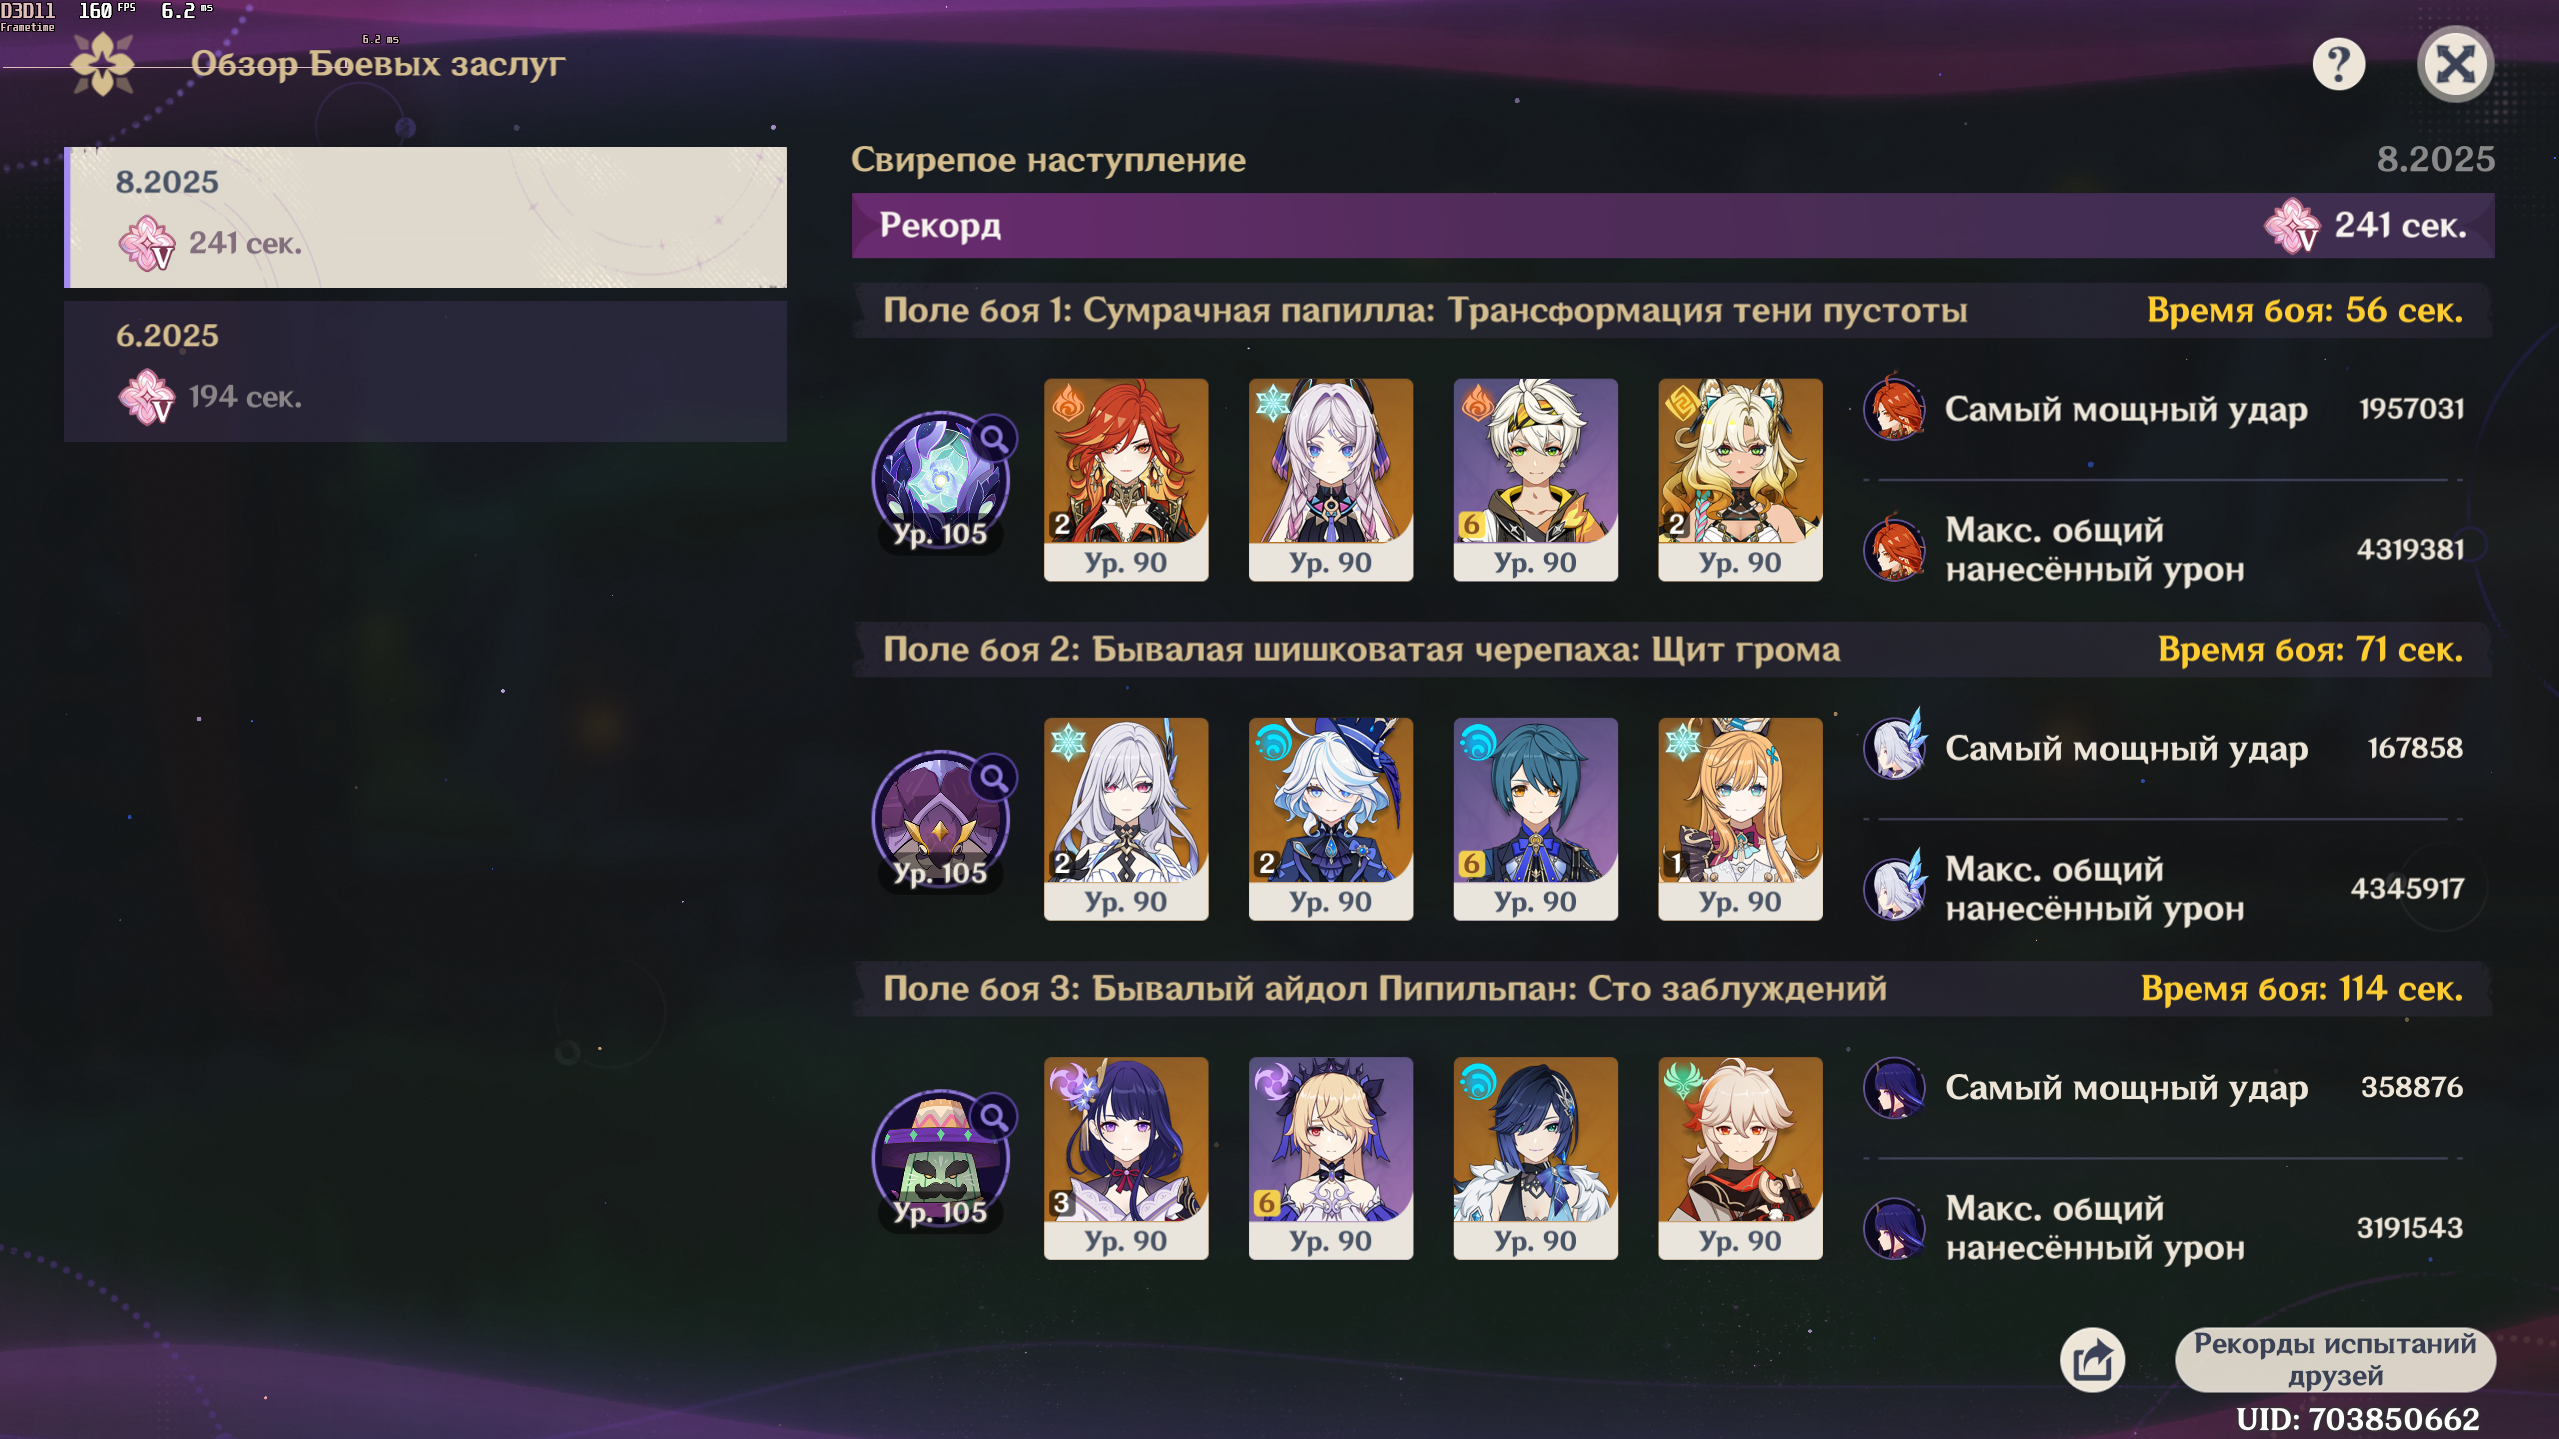Select Hydro character with top hat in Battlefield 2

[x=1331, y=819]
